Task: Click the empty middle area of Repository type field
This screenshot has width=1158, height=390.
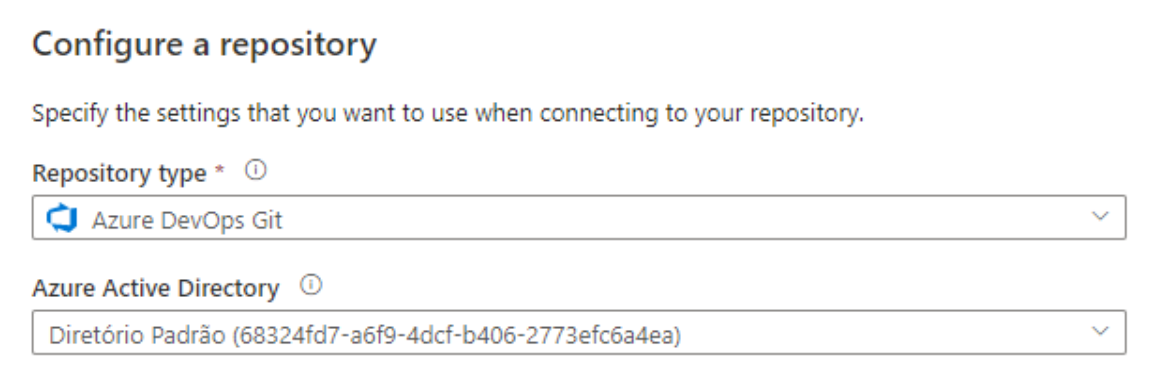Action: 665,217
